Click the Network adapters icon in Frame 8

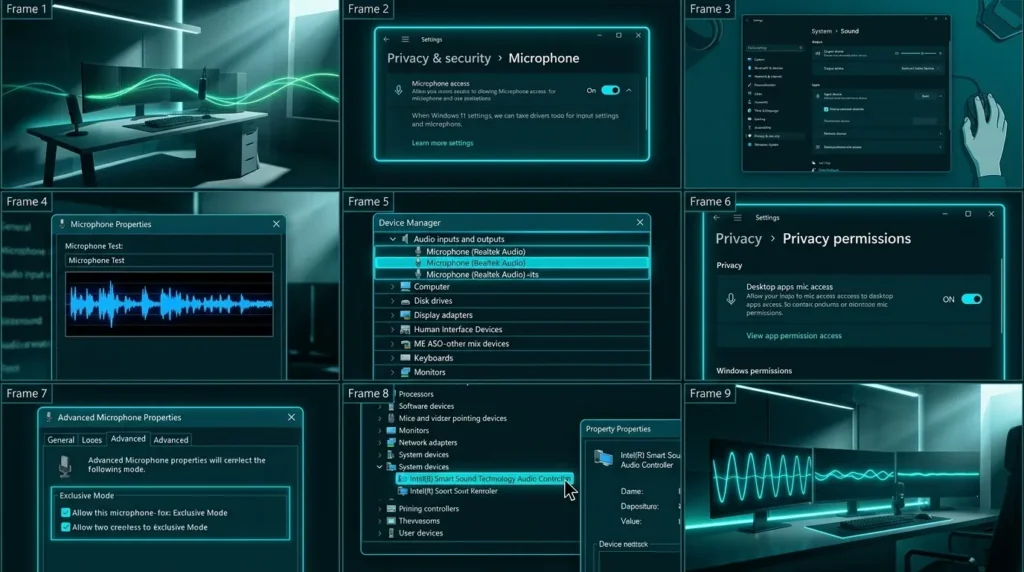(x=391, y=443)
